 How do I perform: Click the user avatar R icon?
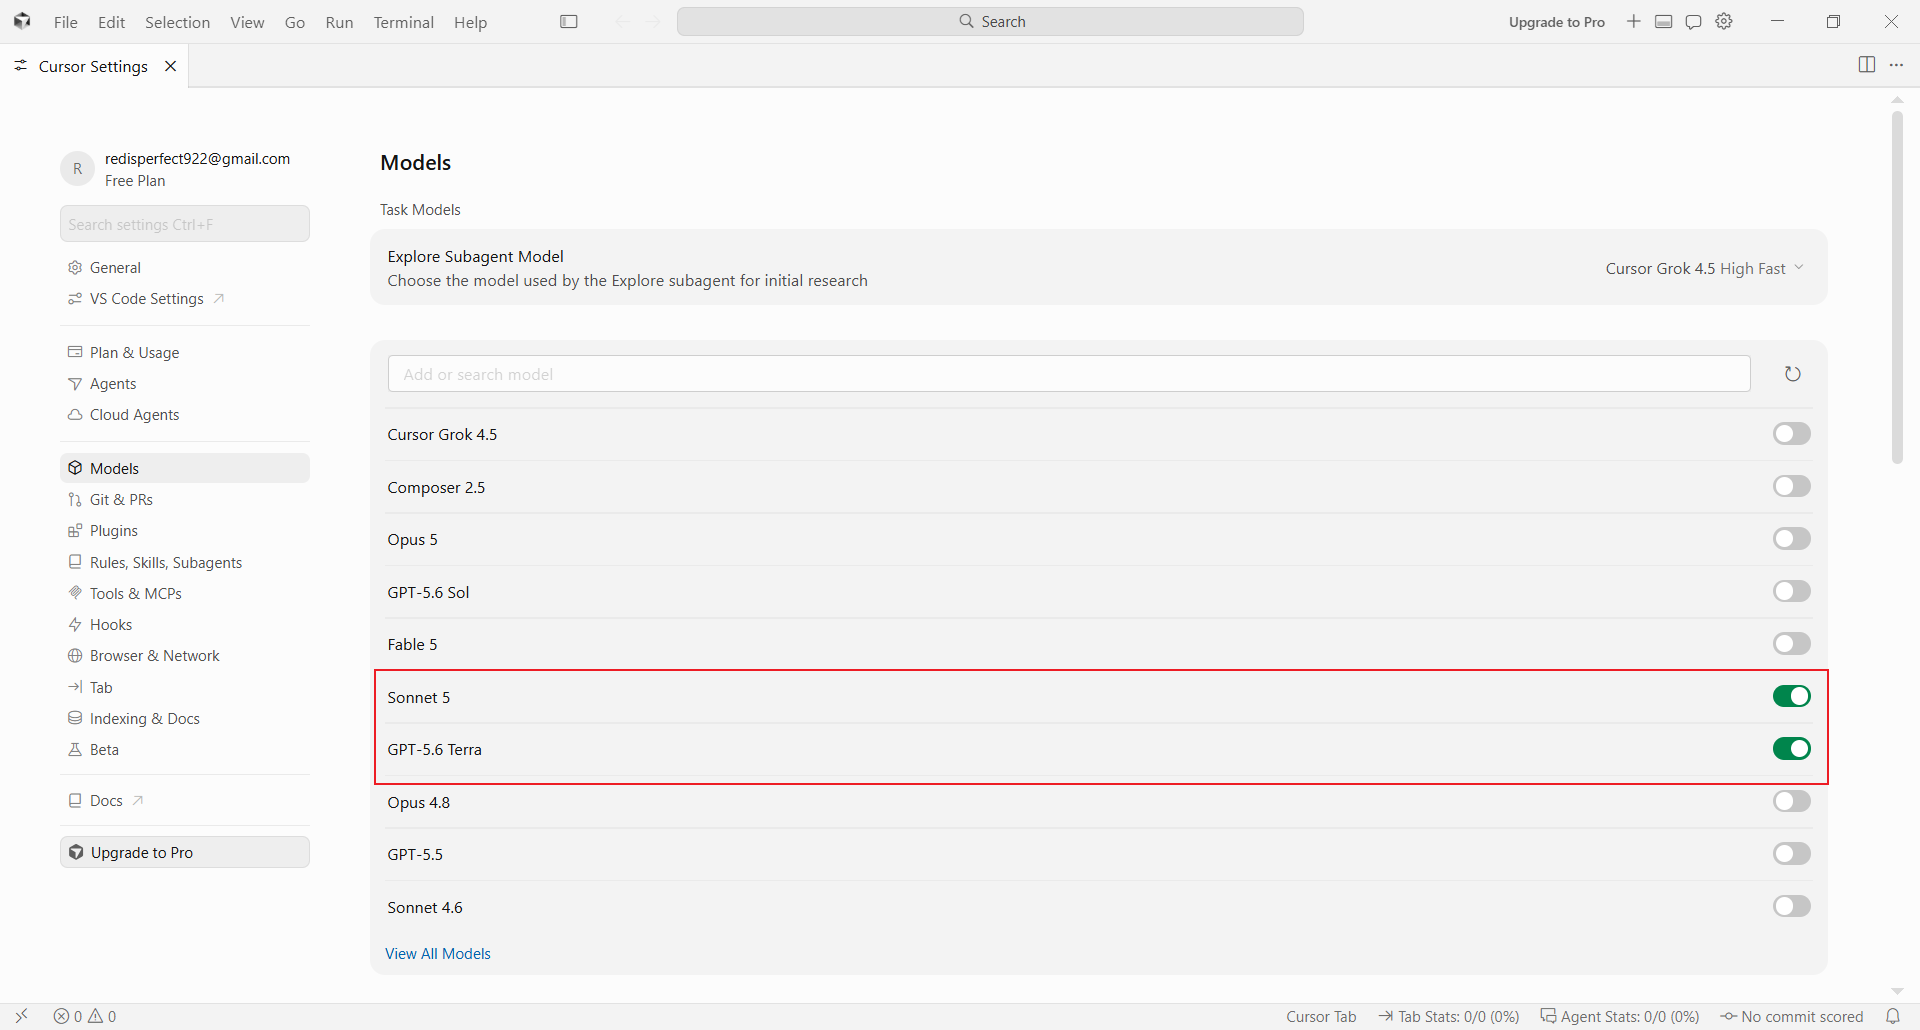tap(78, 169)
